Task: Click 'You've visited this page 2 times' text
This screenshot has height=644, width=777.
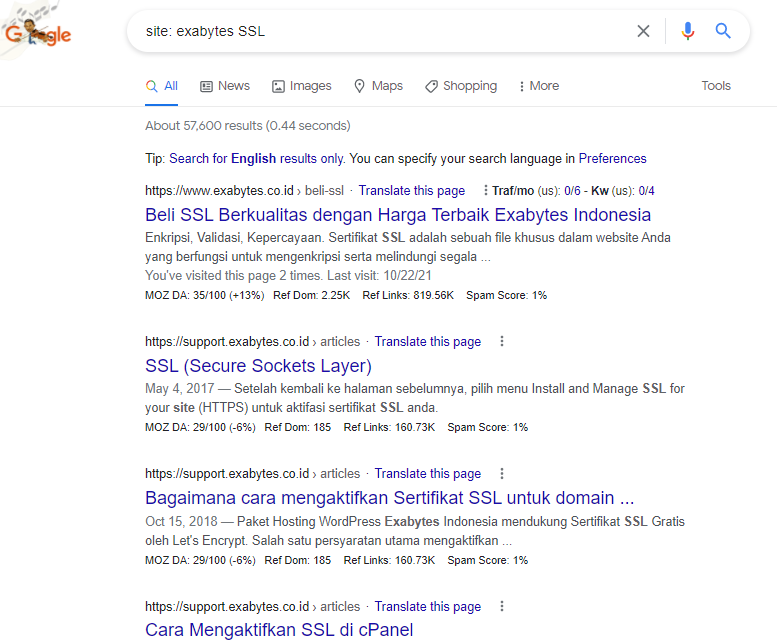Action: 288,275
